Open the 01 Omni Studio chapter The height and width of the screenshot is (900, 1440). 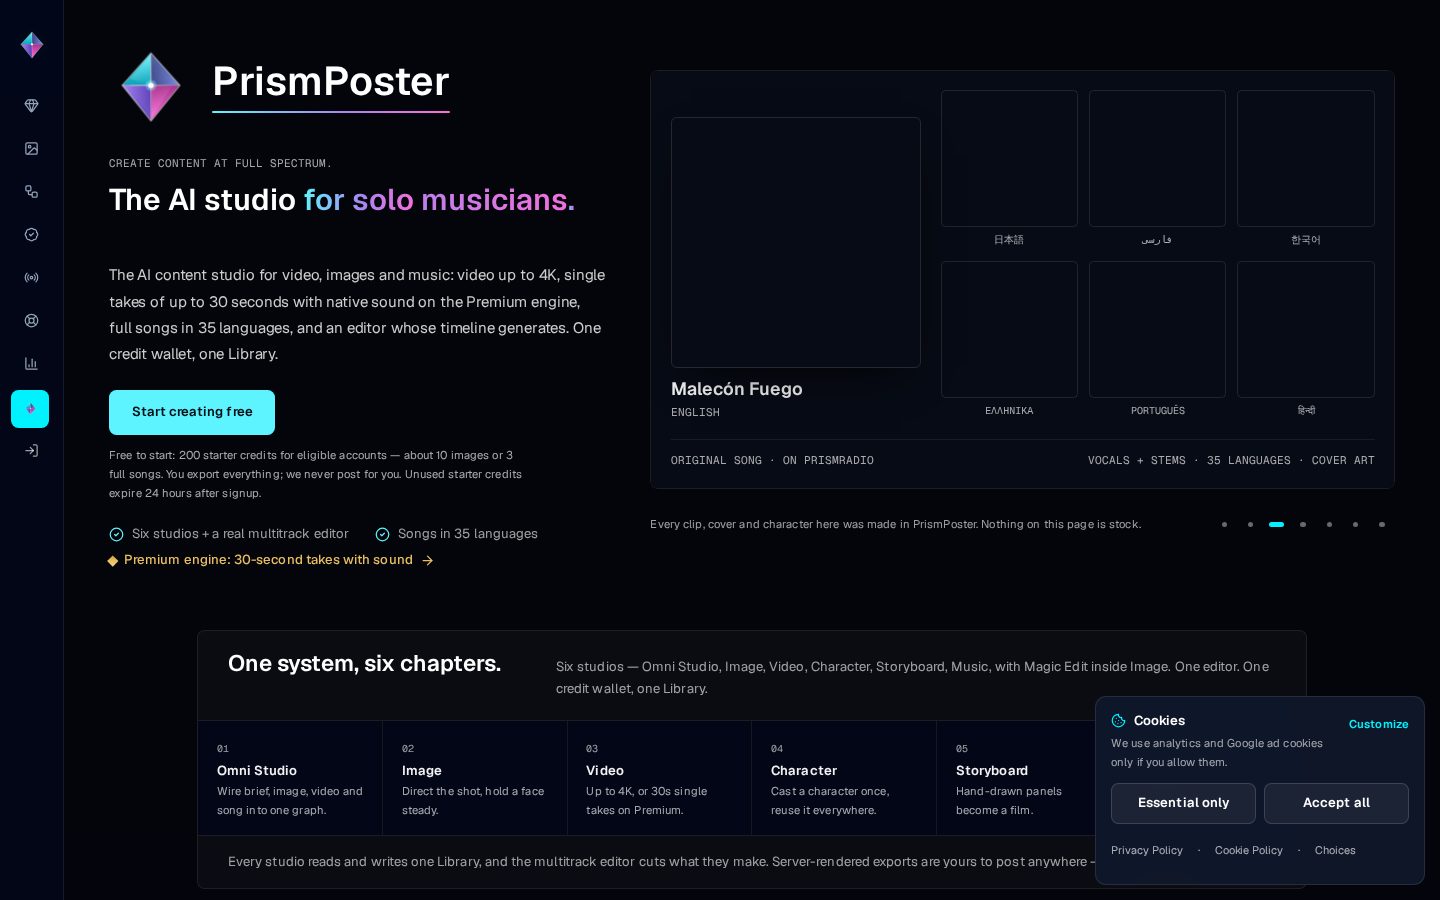(x=290, y=778)
